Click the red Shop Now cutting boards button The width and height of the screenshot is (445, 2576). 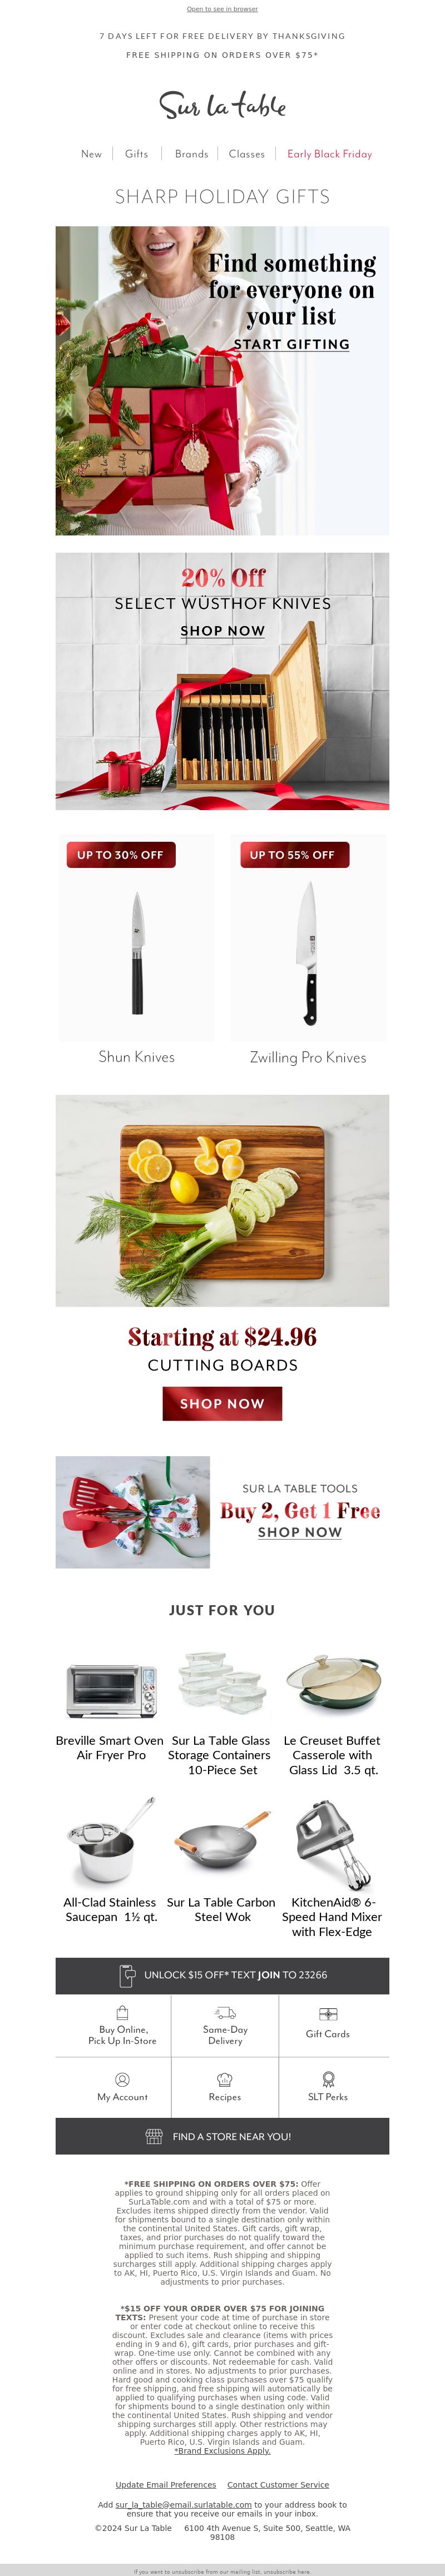pos(222,1403)
